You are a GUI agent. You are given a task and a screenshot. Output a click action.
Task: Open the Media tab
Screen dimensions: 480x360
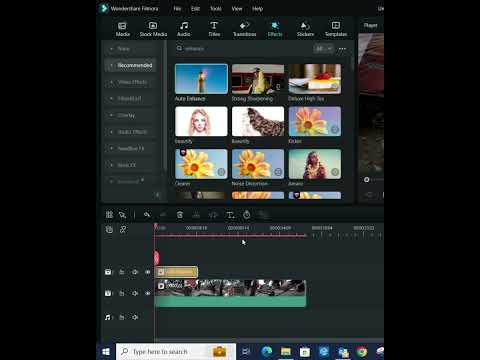pyautogui.click(x=123, y=29)
